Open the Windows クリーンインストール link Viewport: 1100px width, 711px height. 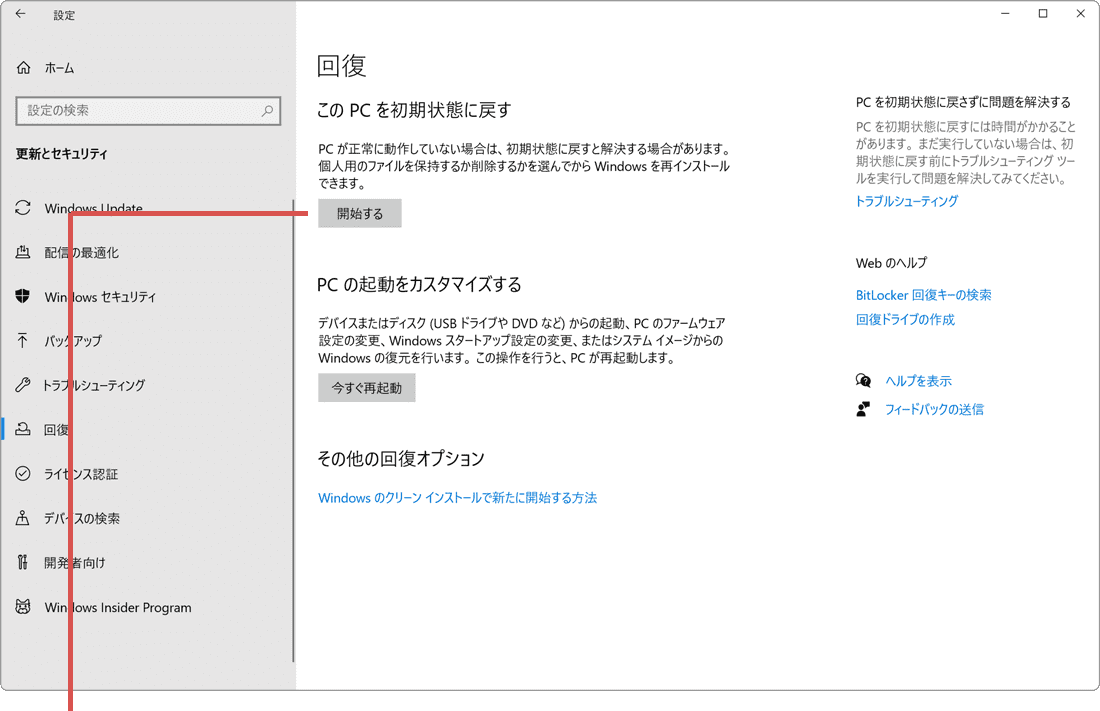point(457,496)
